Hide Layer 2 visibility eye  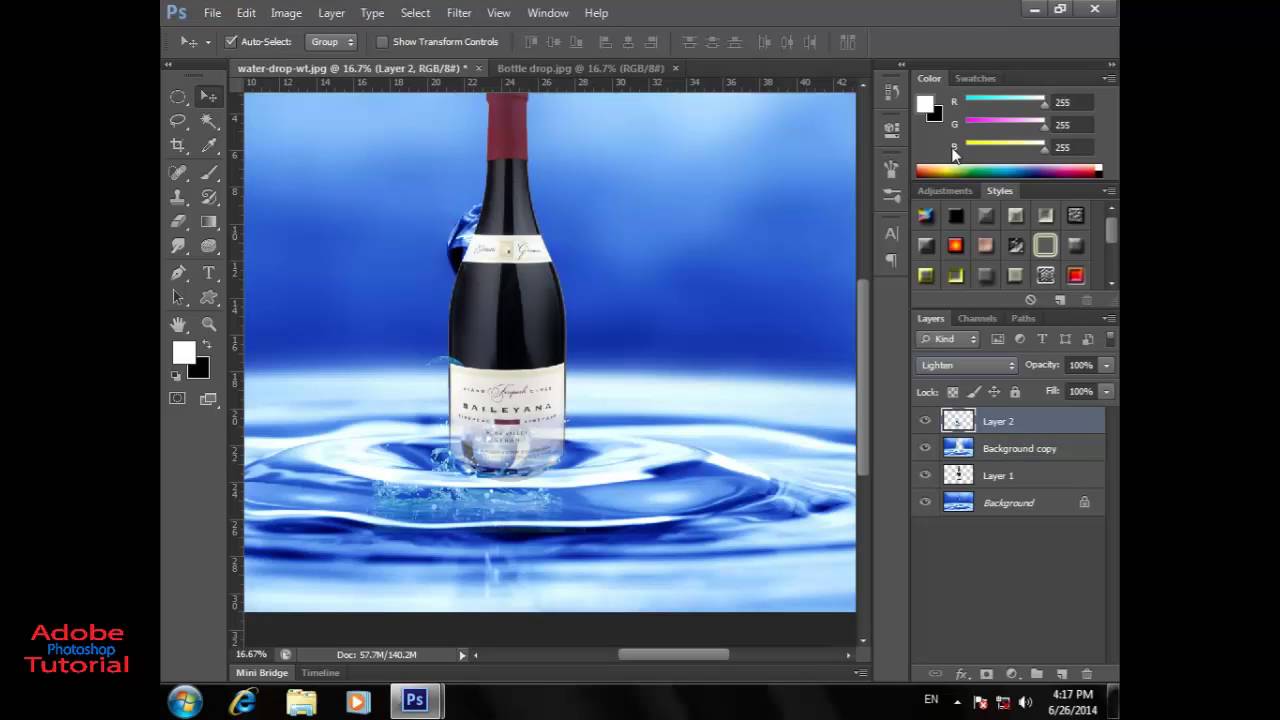925,421
